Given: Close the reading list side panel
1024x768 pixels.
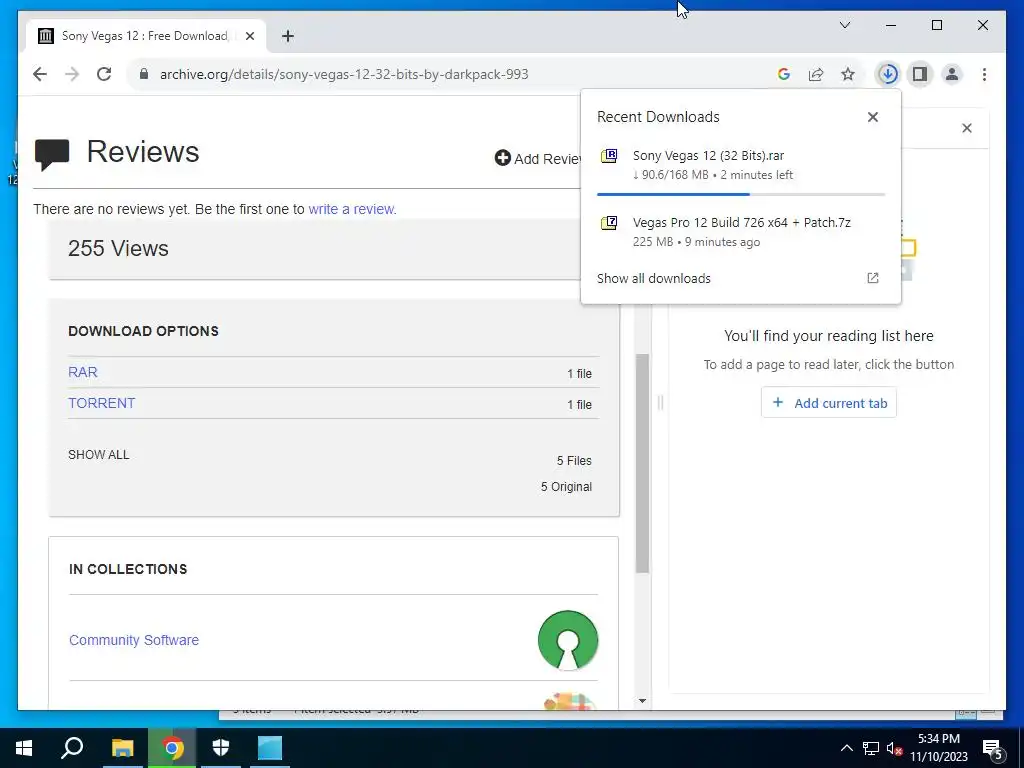Looking at the screenshot, I should (x=967, y=128).
